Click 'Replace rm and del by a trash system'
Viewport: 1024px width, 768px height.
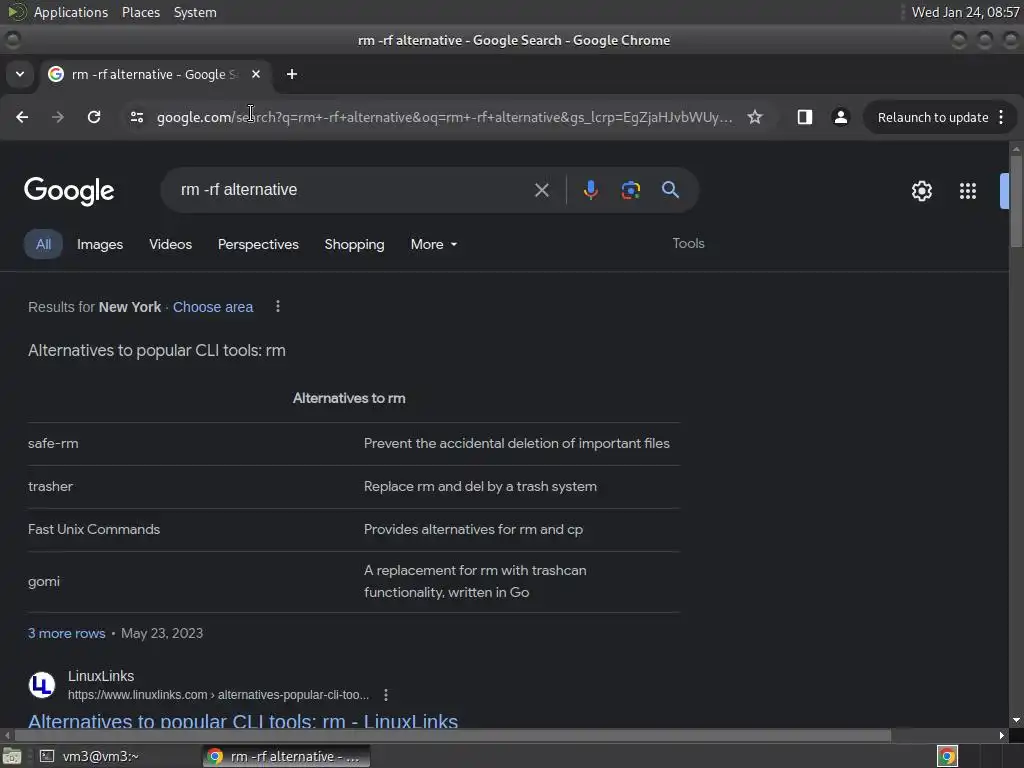pos(480,487)
